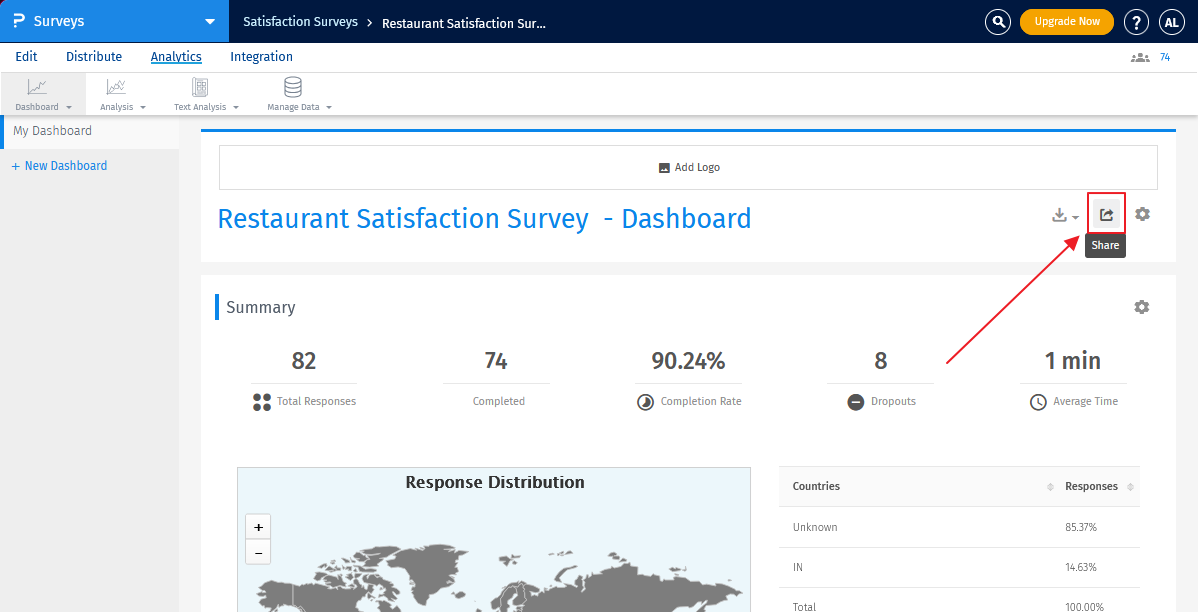This screenshot has height=612, width=1198.
Task: Switch to the Distribute tab
Action: [x=94, y=57]
